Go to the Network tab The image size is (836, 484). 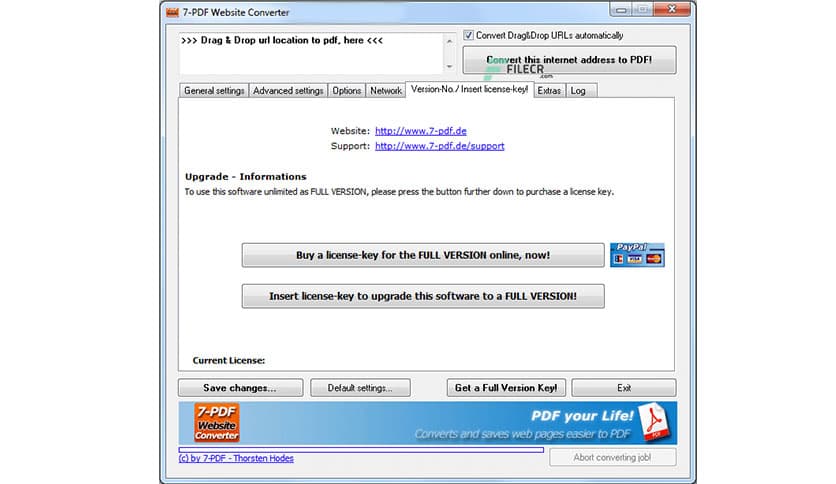(386, 91)
